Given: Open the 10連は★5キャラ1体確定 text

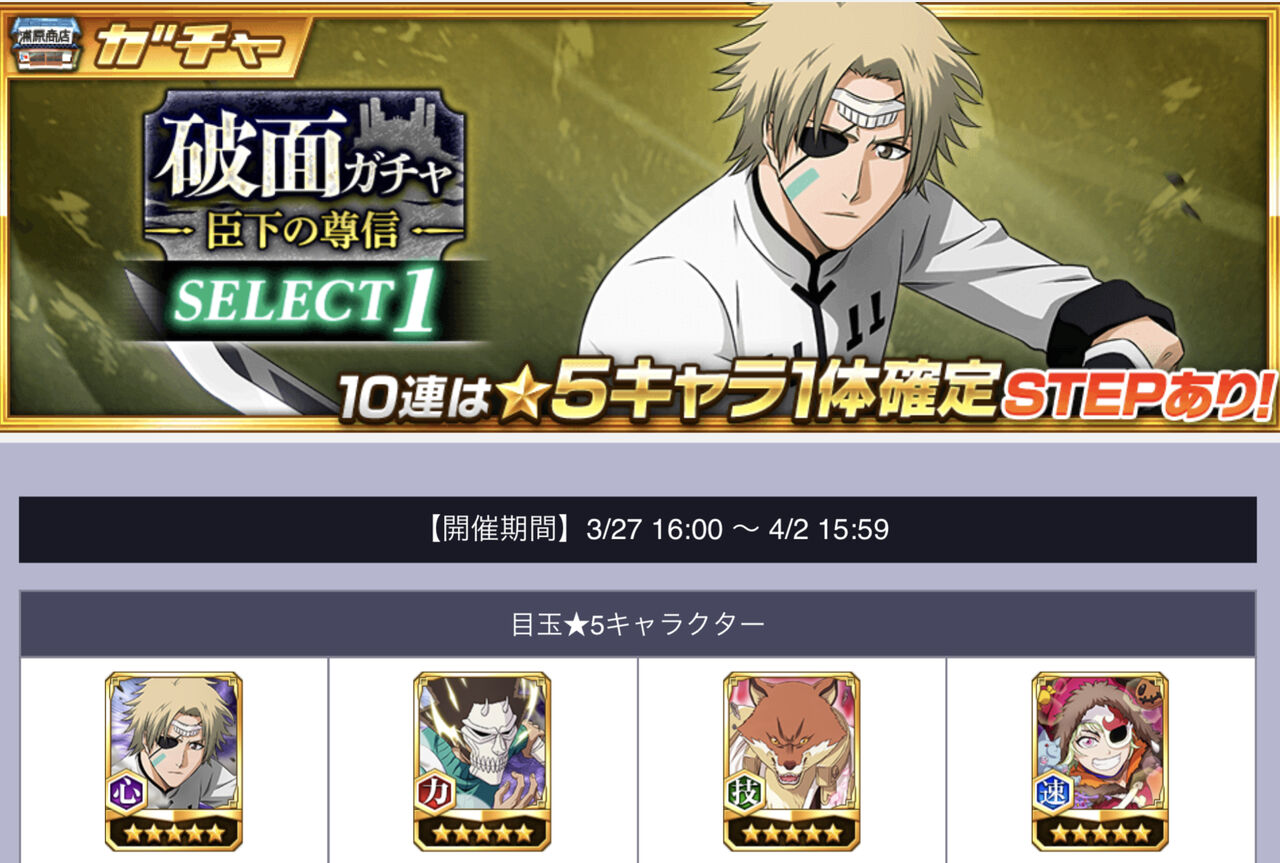Looking at the screenshot, I should point(667,396).
